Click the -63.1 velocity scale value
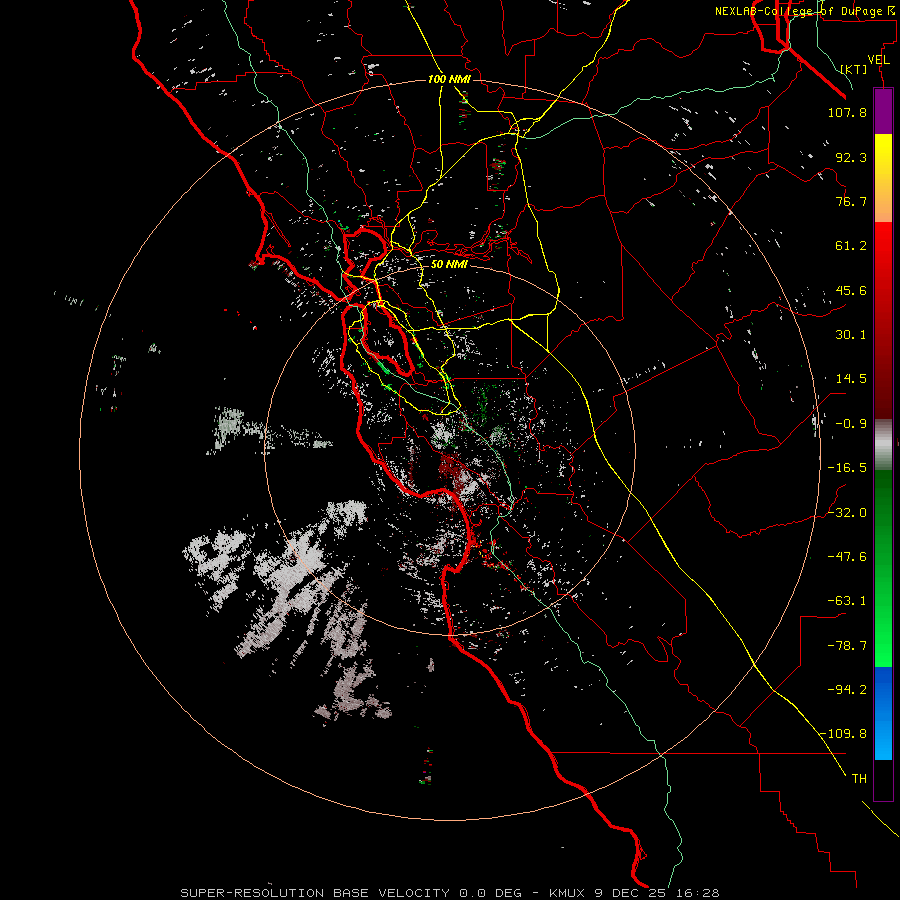 [x=847, y=601]
